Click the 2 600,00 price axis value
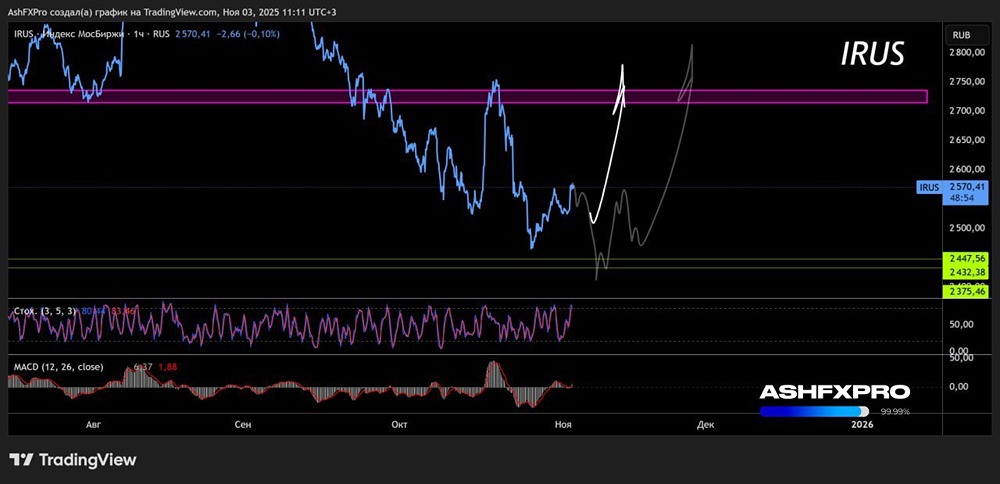This screenshot has height=484, width=1000. tap(967, 169)
